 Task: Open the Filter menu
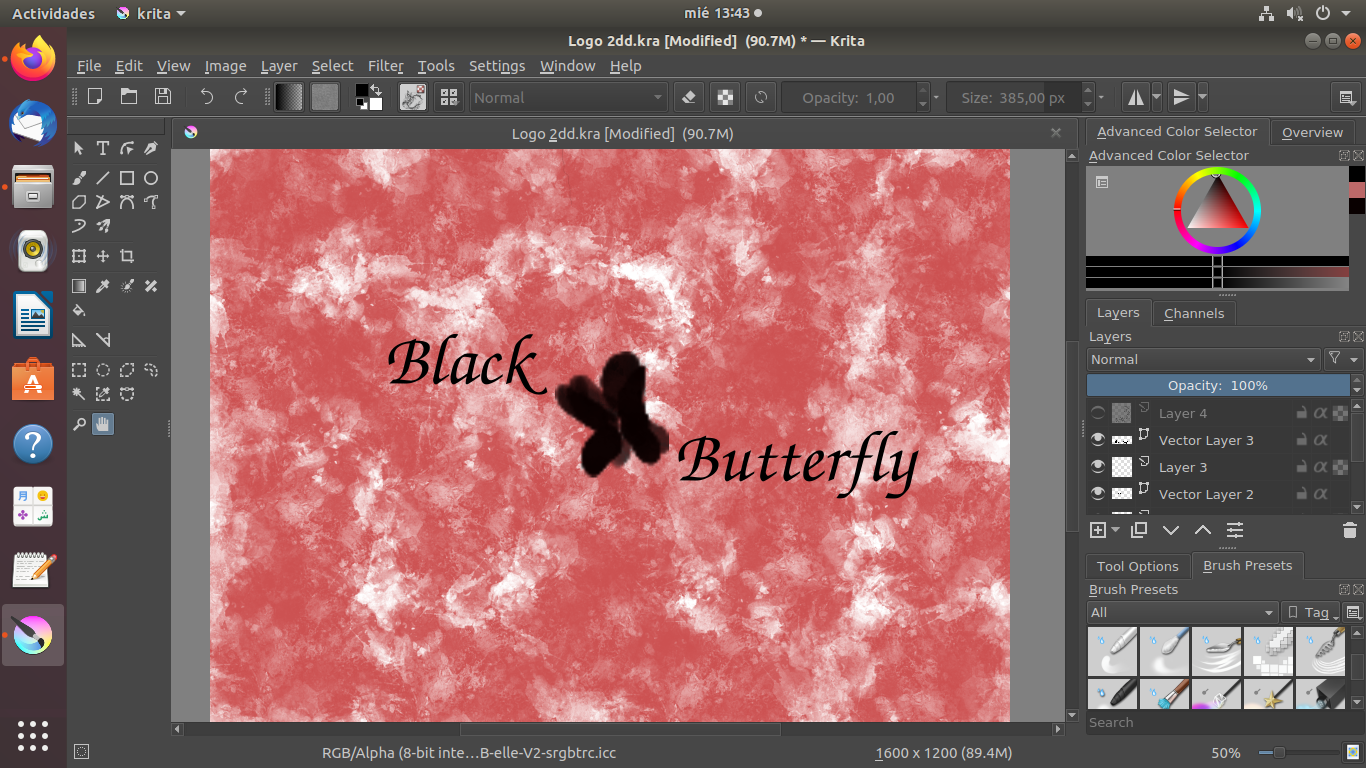point(385,66)
